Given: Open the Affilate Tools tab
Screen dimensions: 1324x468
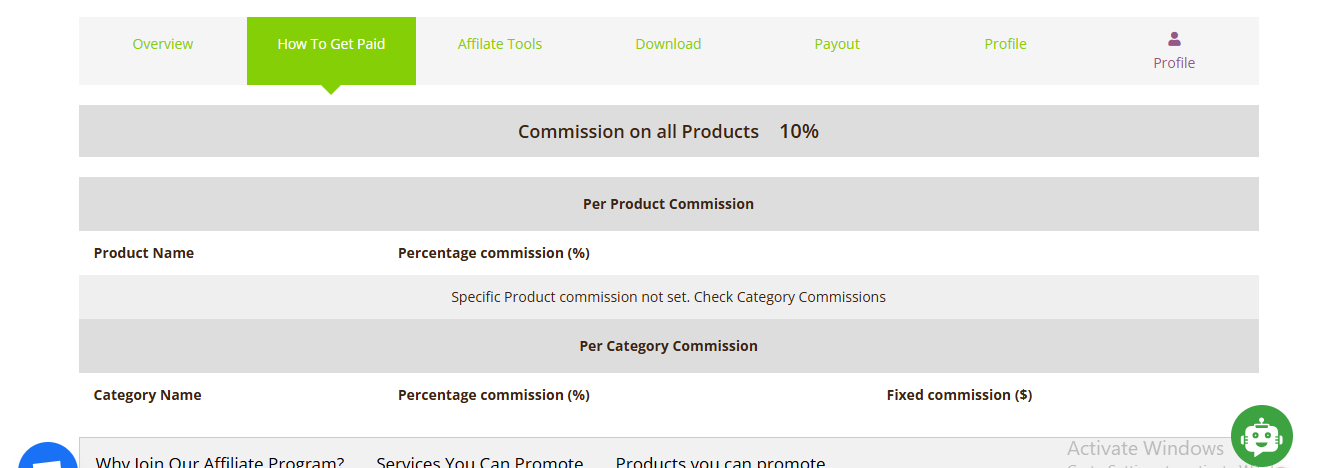Looking at the screenshot, I should (x=500, y=44).
